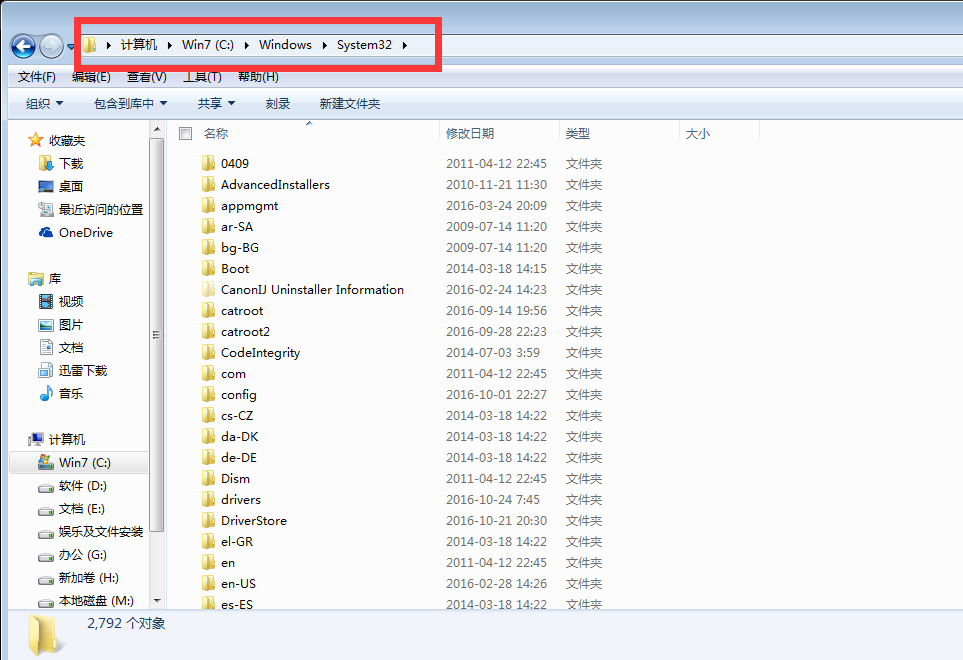The width and height of the screenshot is (963, 660).
Task: Click the folder icon in the address bar
Action: click(90, 45)
